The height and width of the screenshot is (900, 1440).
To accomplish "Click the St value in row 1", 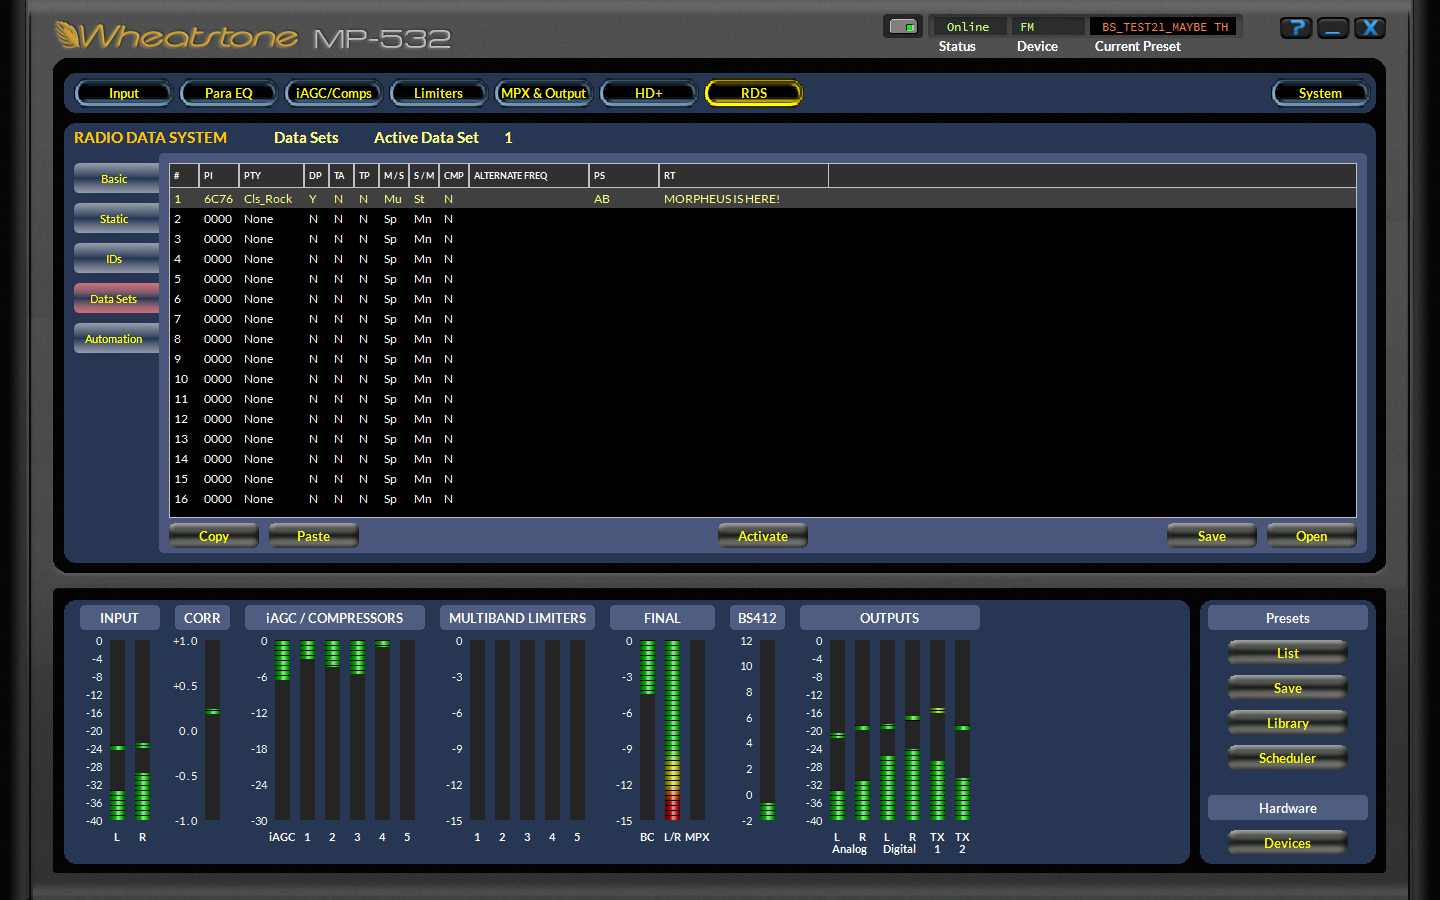I will [x=419, y=199].
